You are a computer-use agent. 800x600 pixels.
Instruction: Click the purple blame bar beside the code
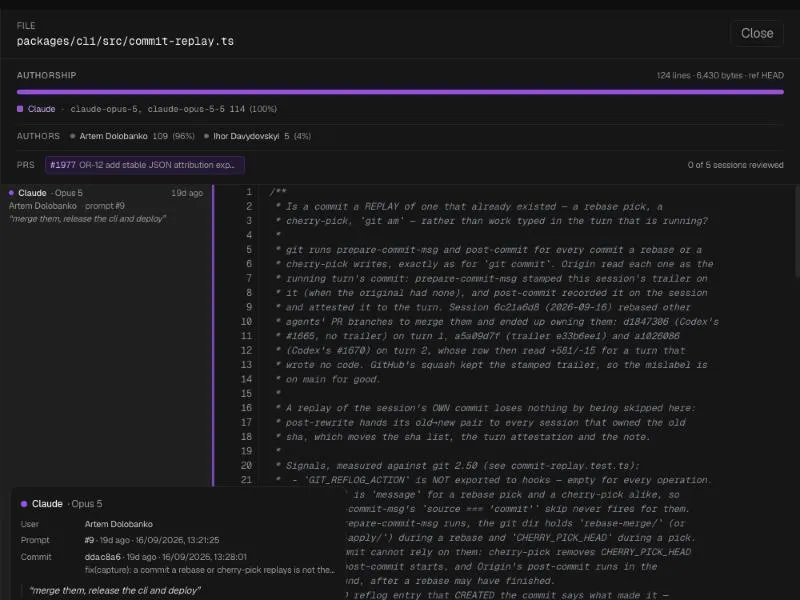click(213, 335)
